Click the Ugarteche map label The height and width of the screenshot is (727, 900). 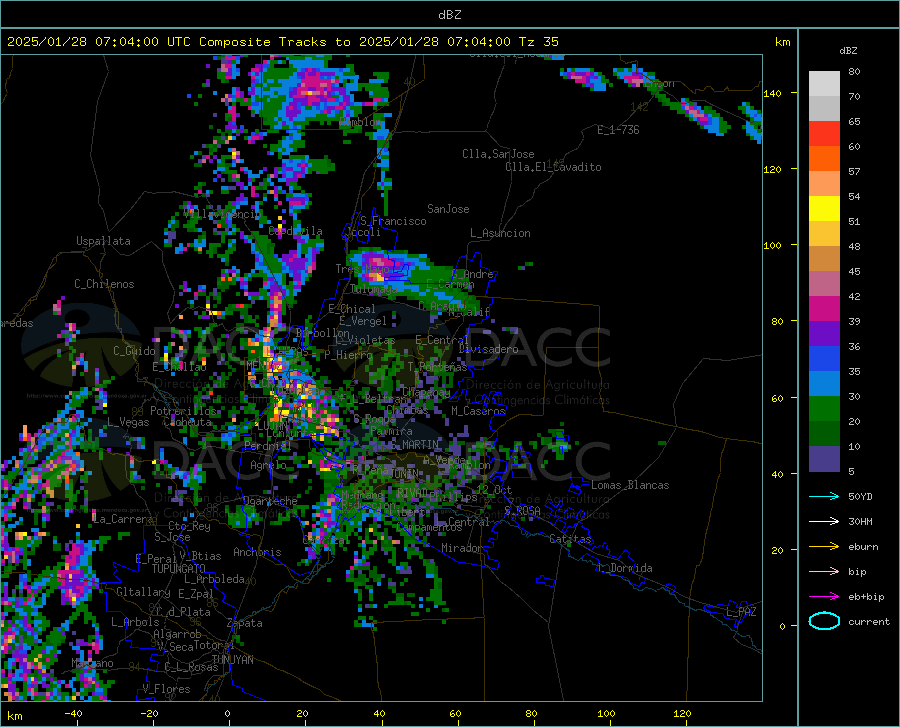pyautogui.click(x=270, y=500)
